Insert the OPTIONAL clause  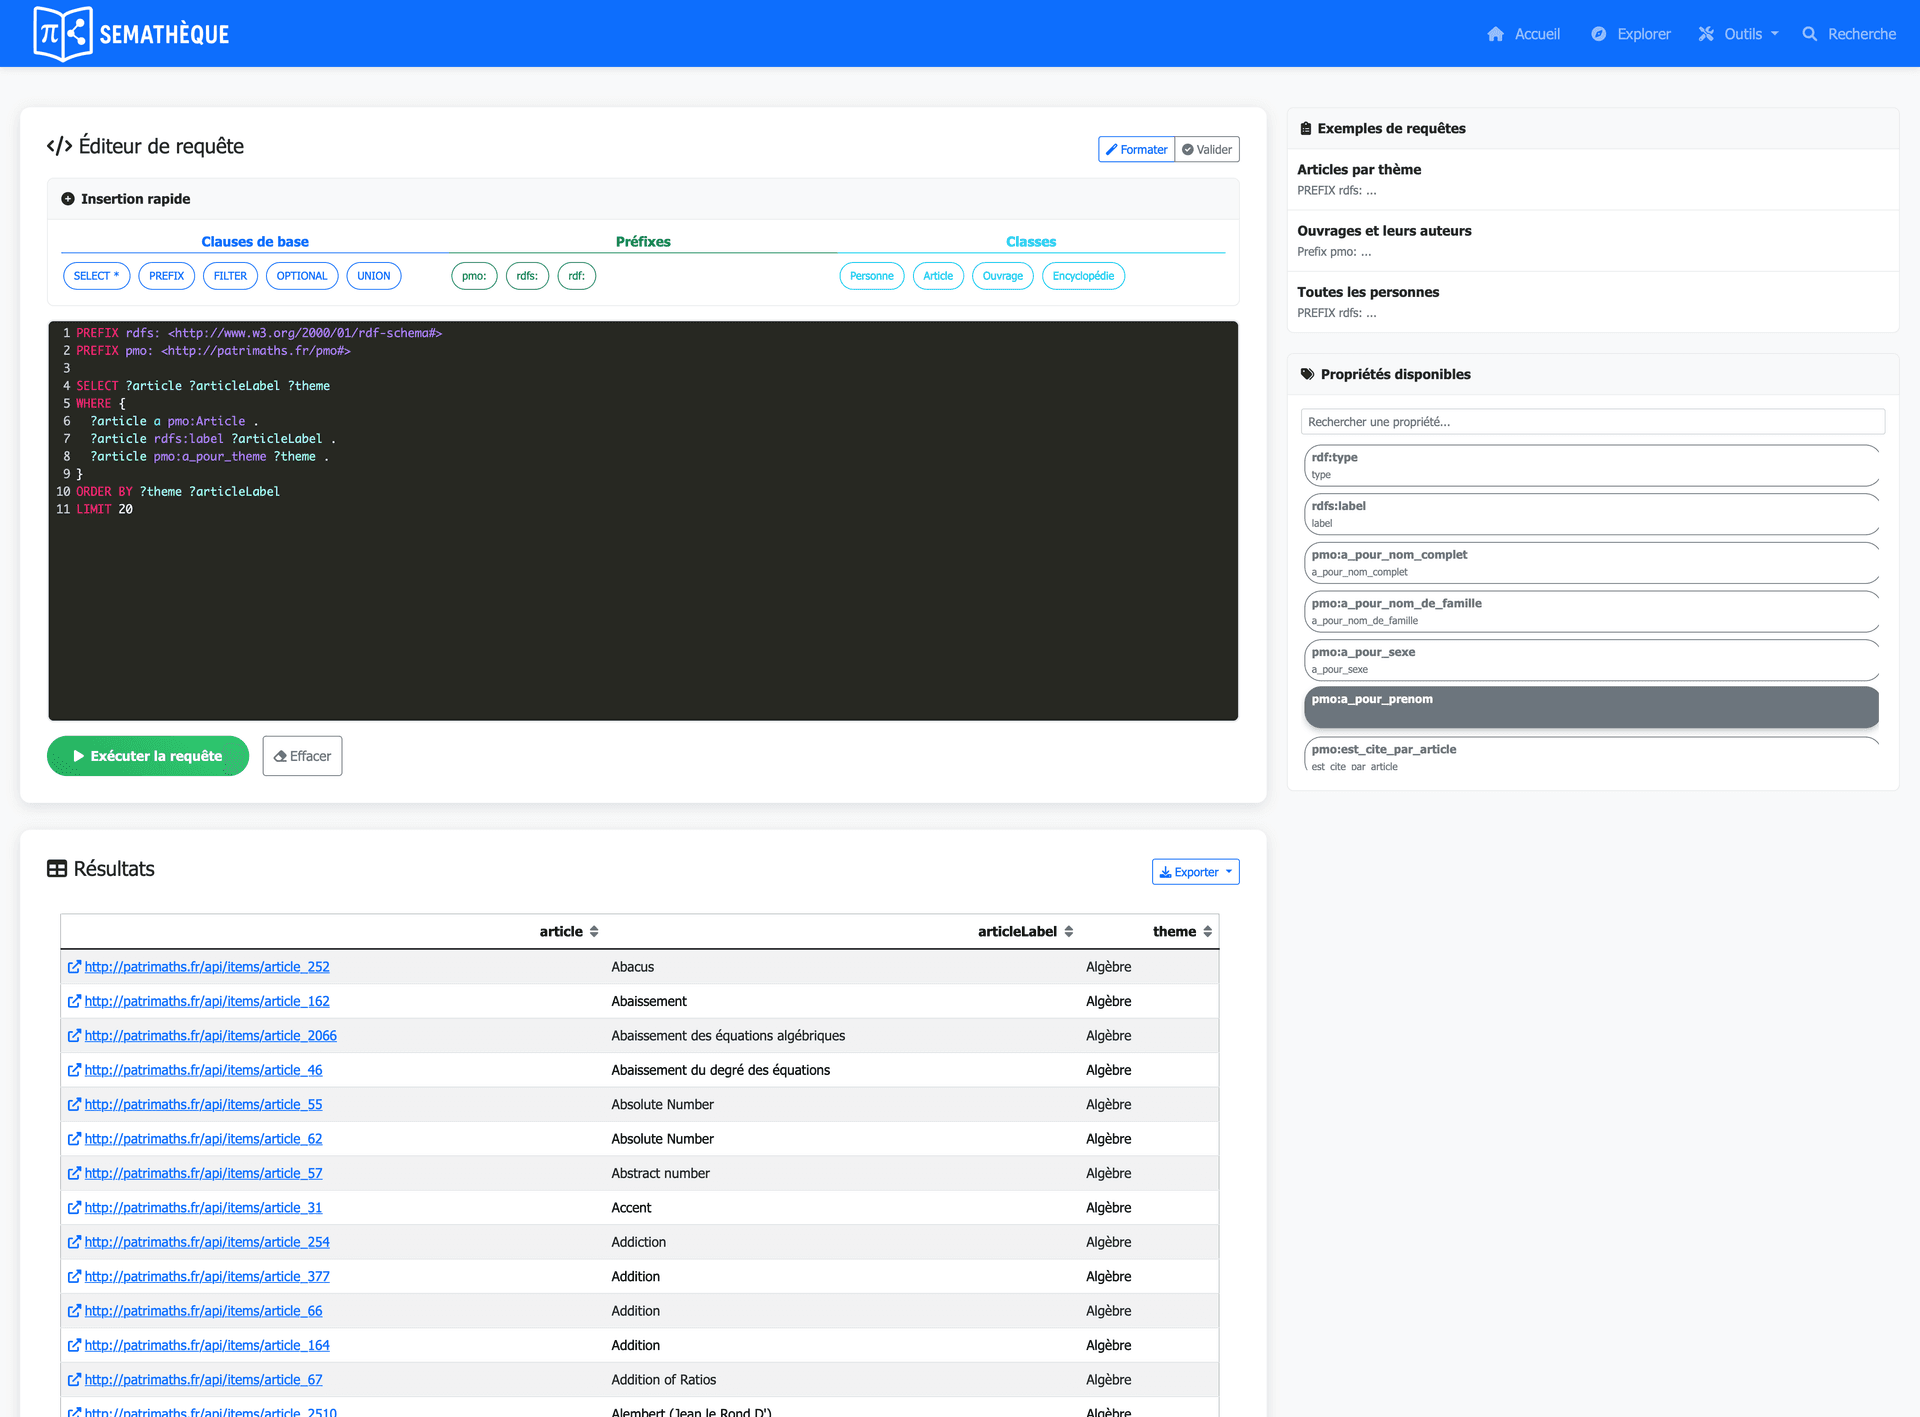coord(302,276)
